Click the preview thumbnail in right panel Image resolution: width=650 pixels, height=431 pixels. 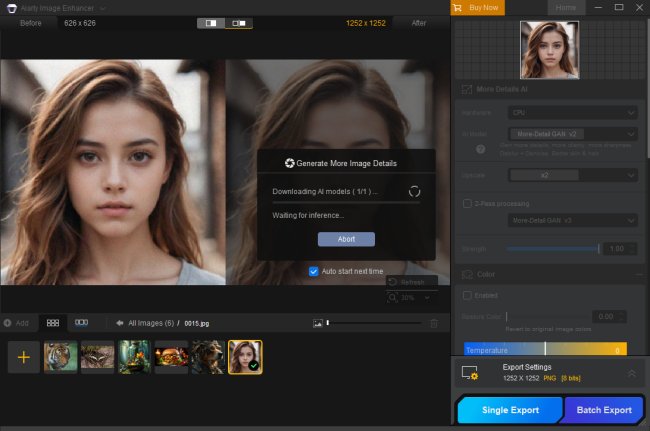tap(549, 50)
